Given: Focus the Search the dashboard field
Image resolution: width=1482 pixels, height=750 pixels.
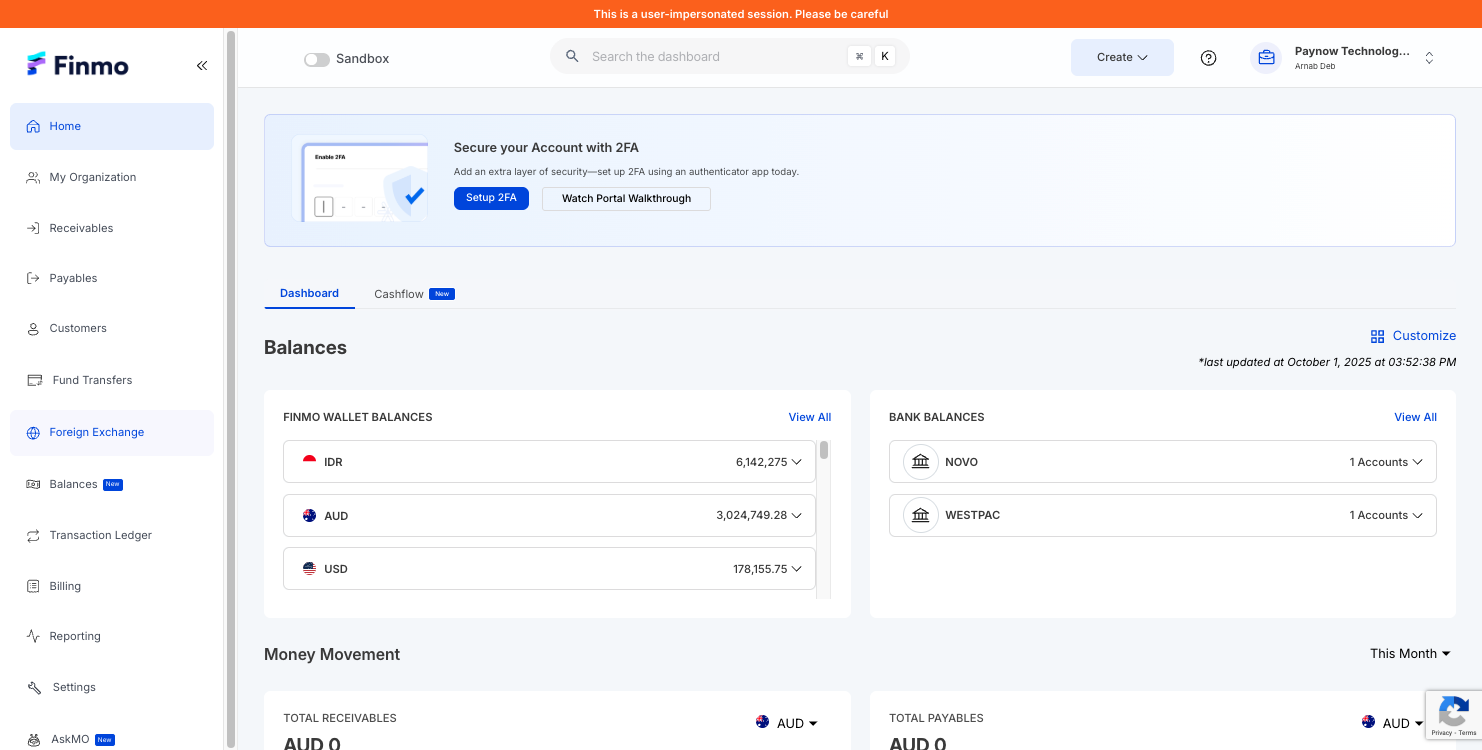Looking at the screenshot, I should pyautogui.click(x=730, y=57).
